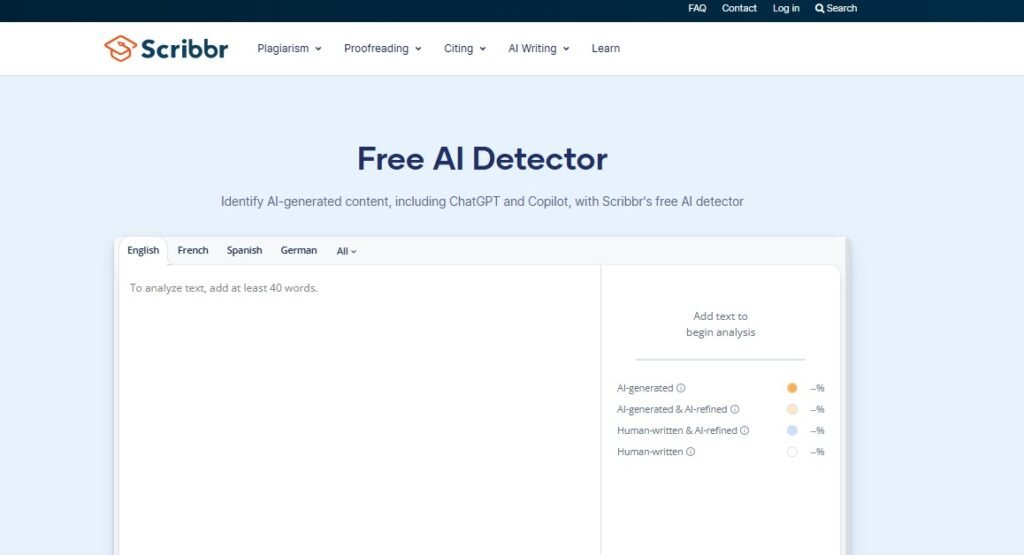The image size is (1024, 555).
Task: Switch to the French tab
Action: click(x=193, y=250)
